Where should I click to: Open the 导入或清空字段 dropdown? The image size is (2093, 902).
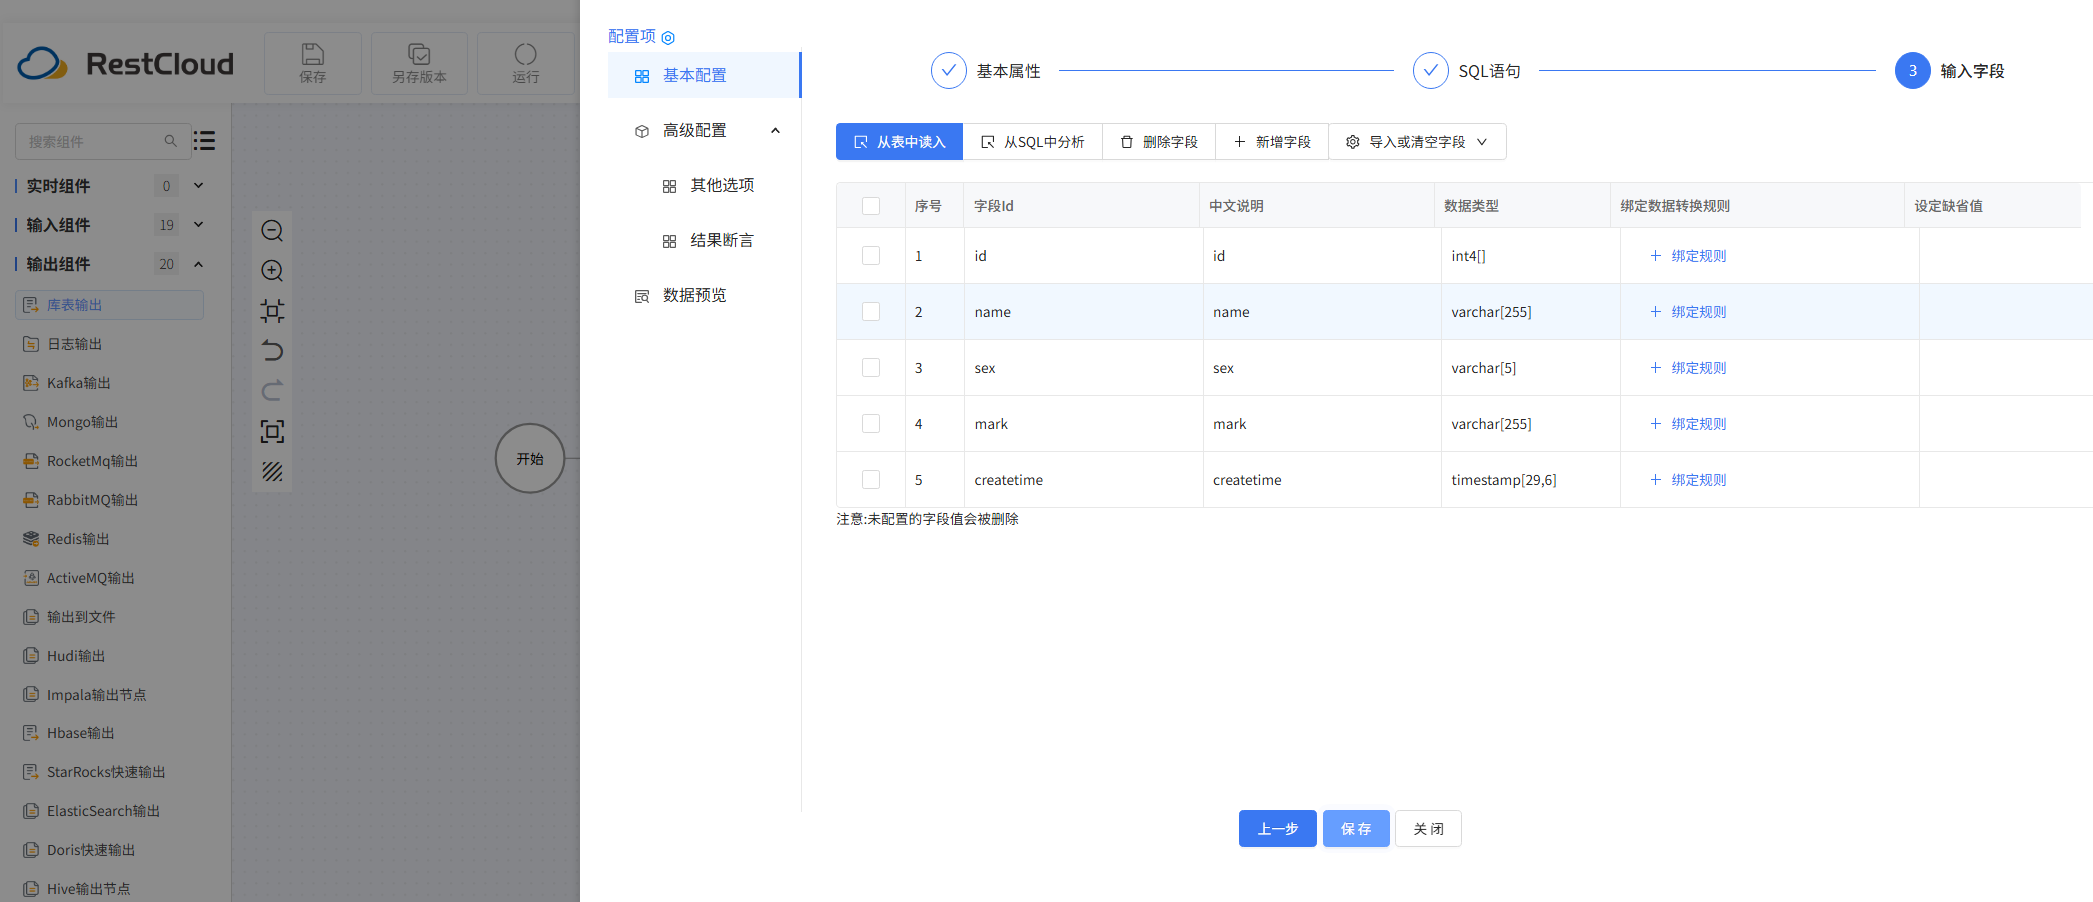coord(1417,141)
